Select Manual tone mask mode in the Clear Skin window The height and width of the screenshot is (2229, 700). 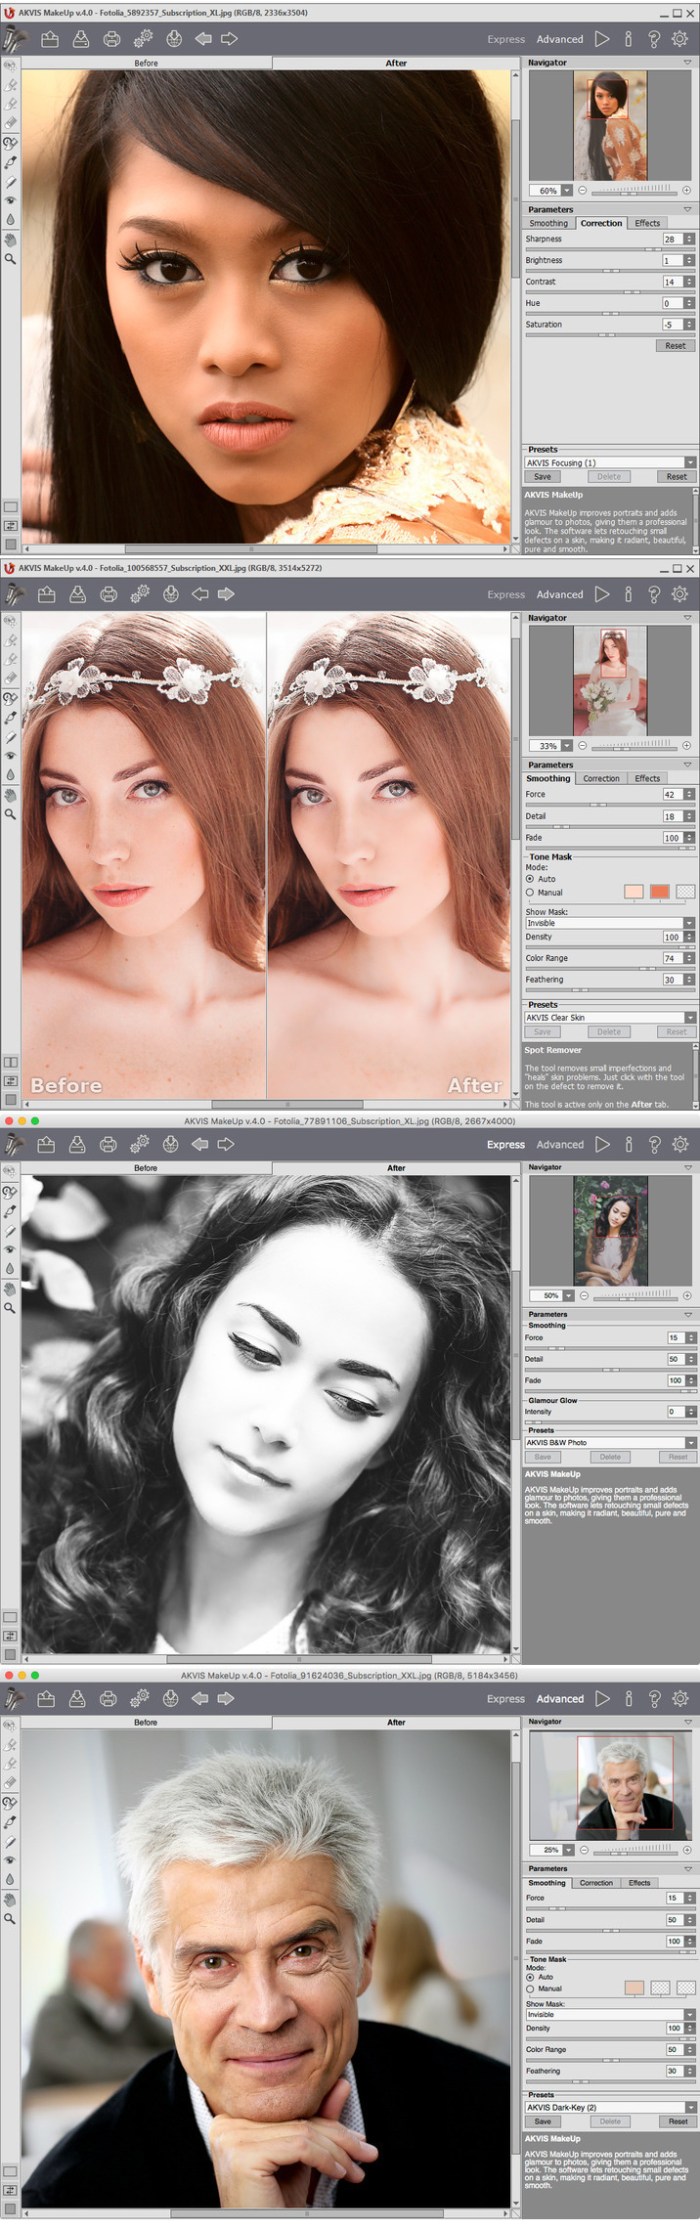coord(530,892)
